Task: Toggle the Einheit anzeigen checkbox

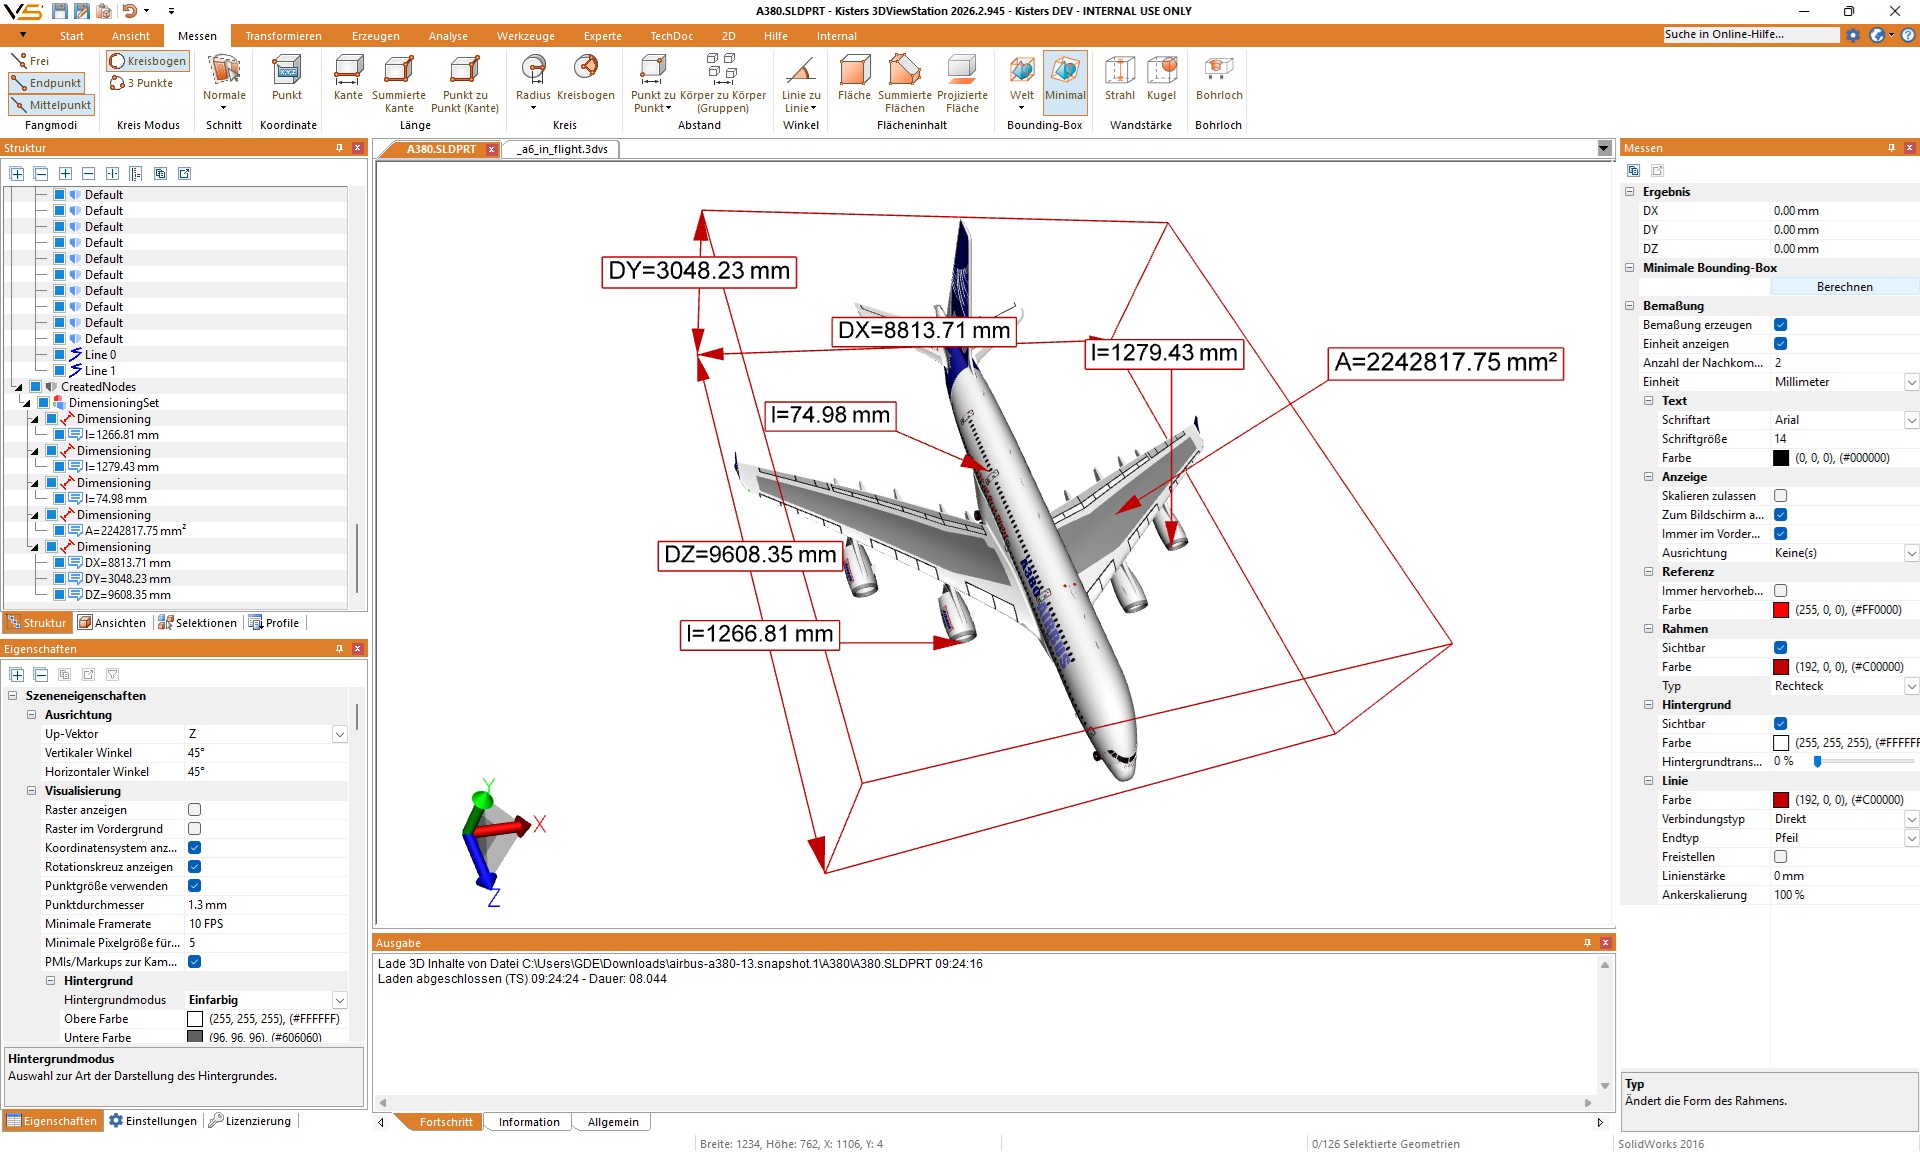Action: tap(1781, 344)
